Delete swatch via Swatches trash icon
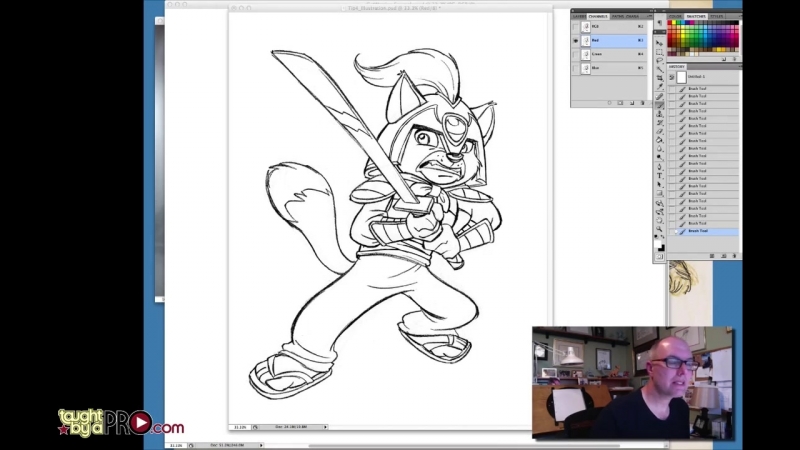This screenshot has width=800, height=450. [735, 59]
